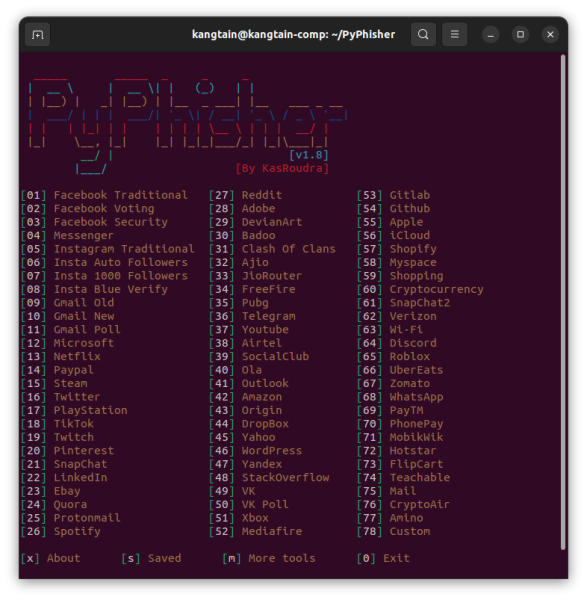Click the 'Reddit' entry
Viewport: 587px width, 600px height.
tap(262, 195)
